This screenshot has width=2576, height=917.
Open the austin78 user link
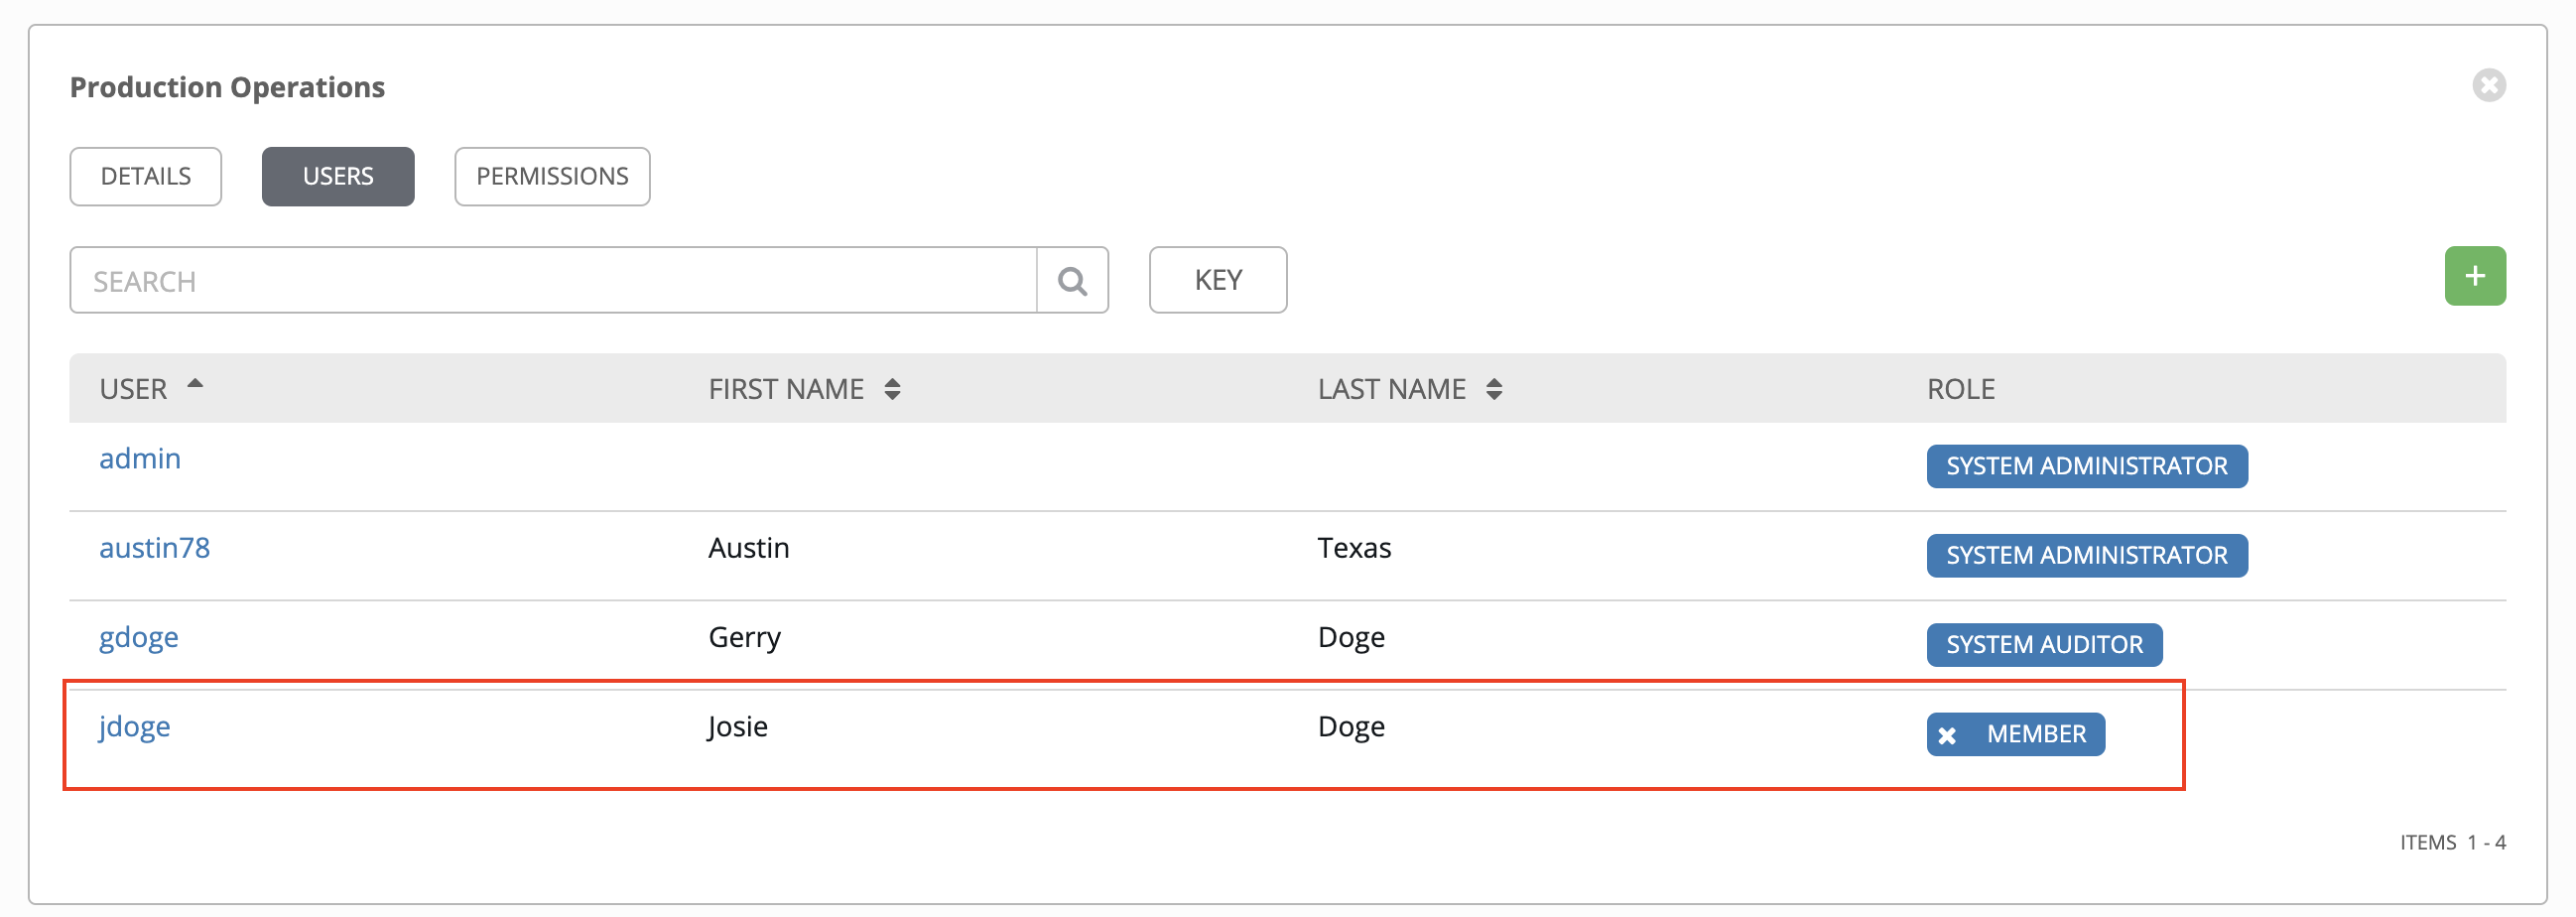click(154, 548)
